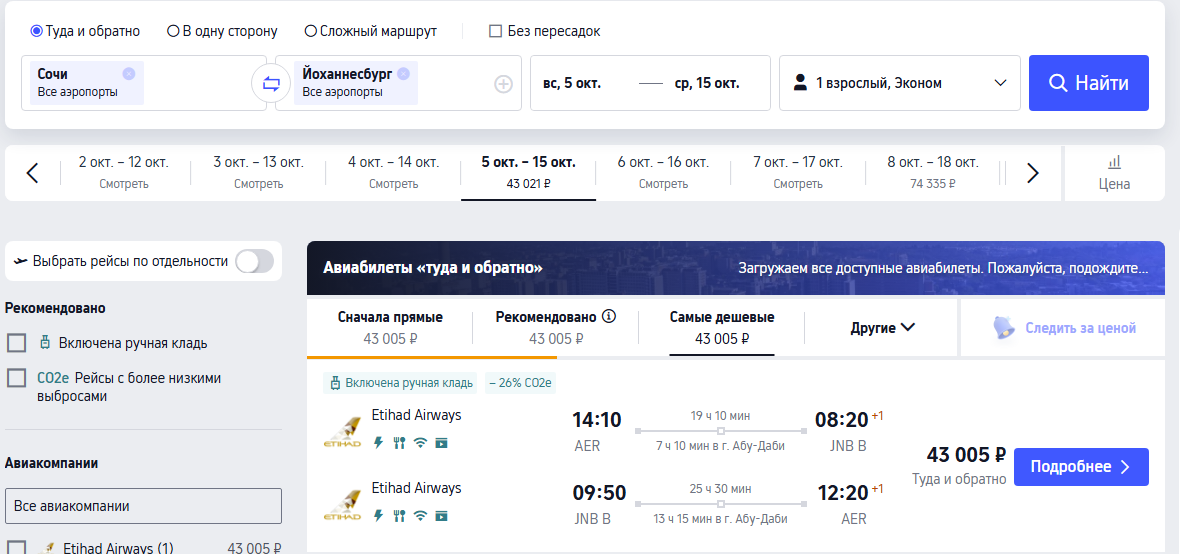Remove Сочи from the origin field
This screenshot has height=554, width=1180.
[x=129, y=74]
